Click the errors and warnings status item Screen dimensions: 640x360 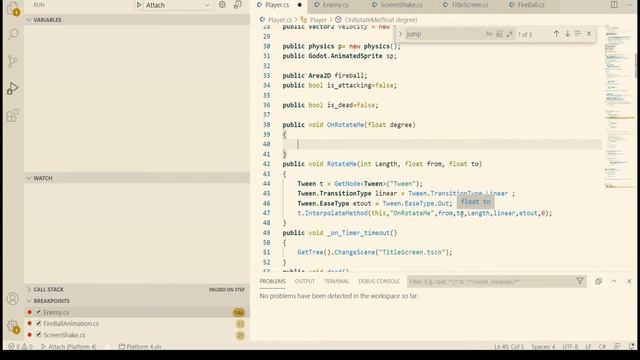[x=20, y=347]
